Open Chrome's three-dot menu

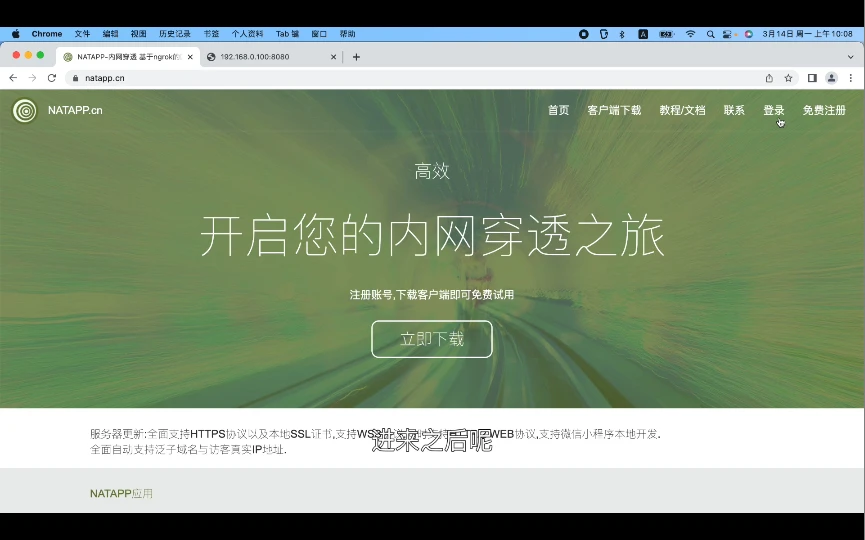[x=851, y=78]
